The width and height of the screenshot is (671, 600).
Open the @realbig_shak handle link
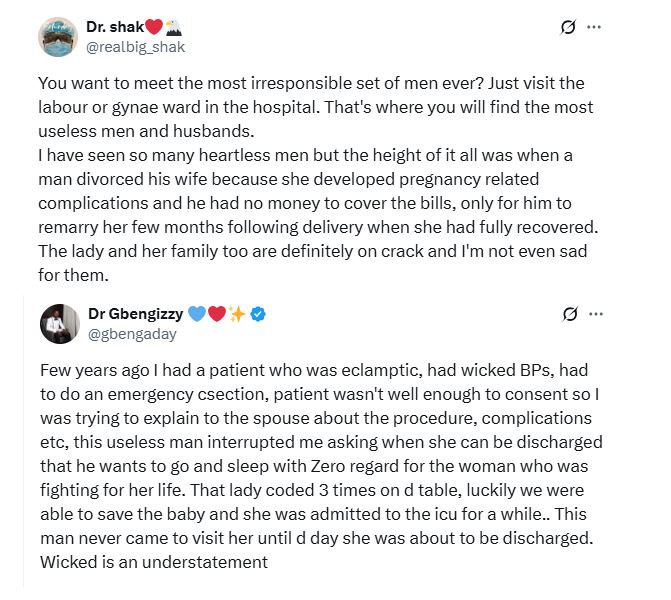click(136, 46)
